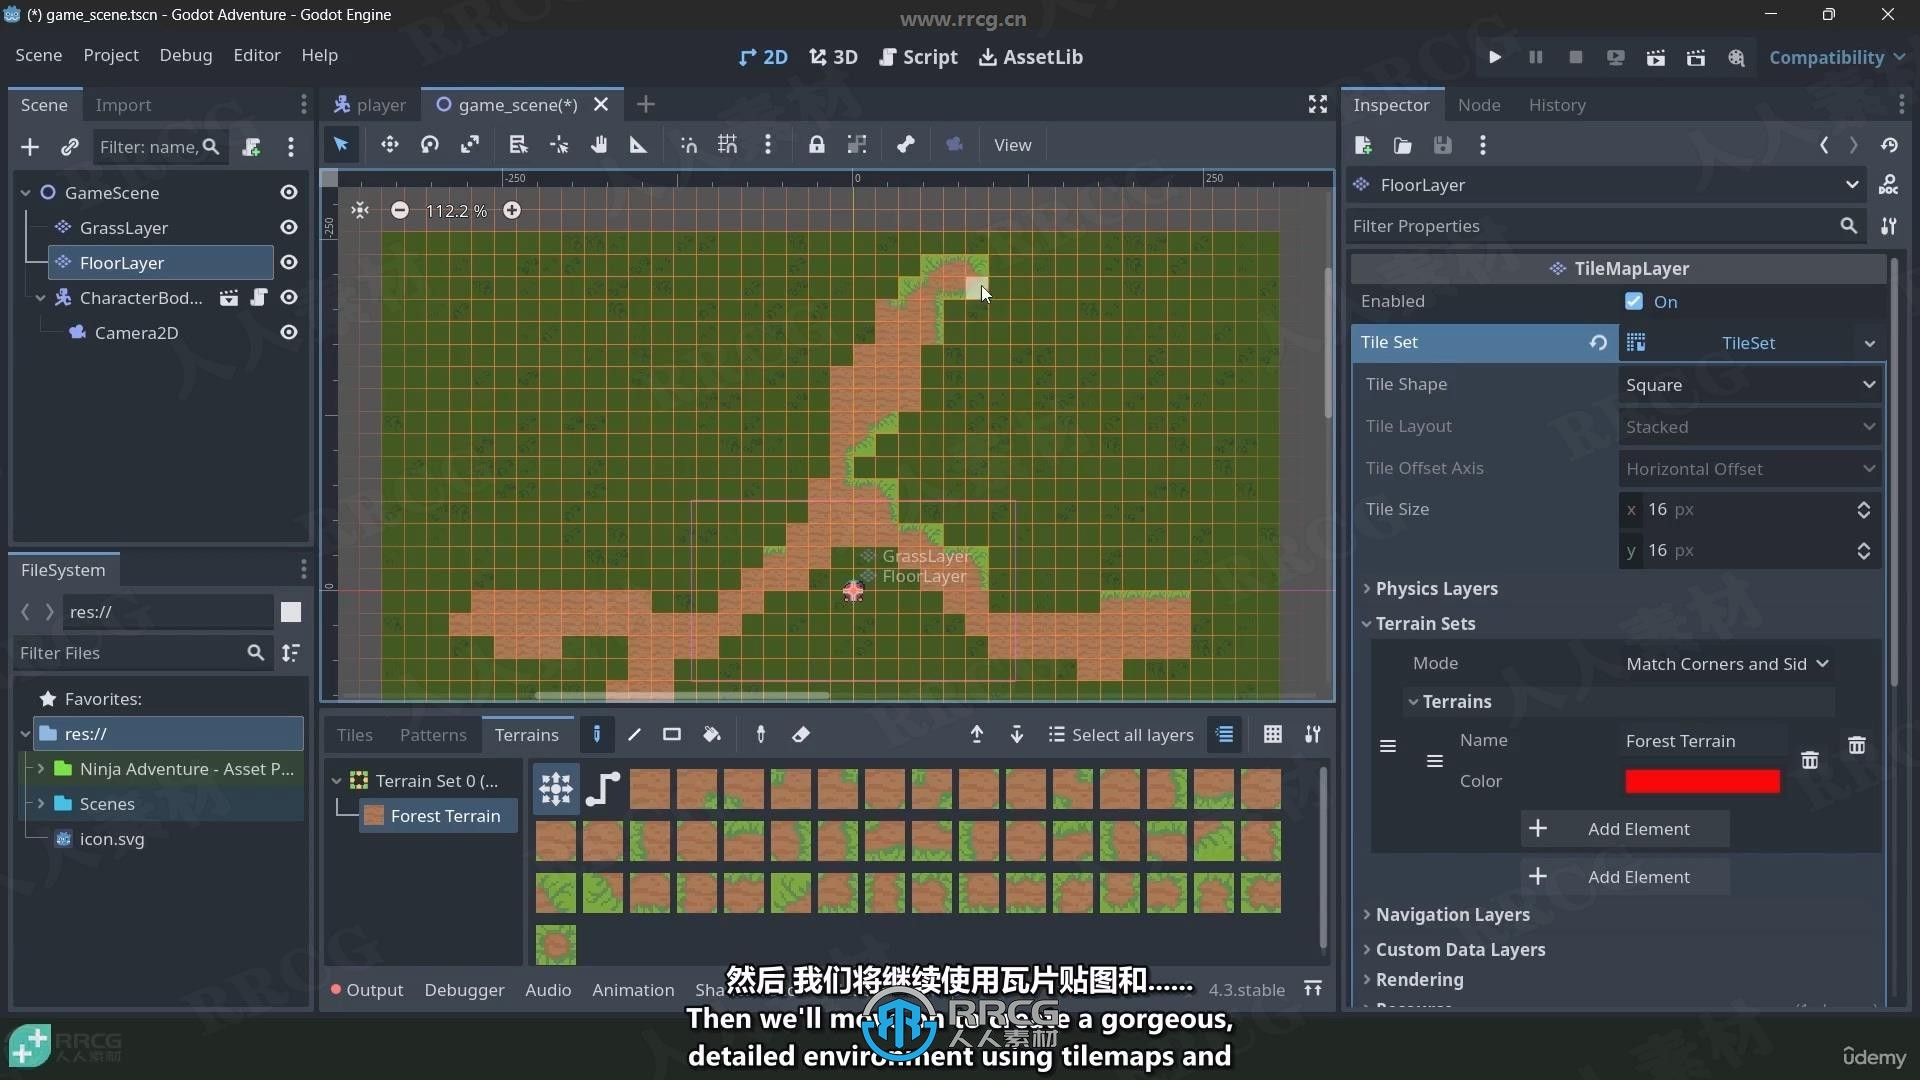The width and height of the screenshot is (1920, 1080).
Task: Open skeleton options bone icon
Action: click(906, 145)
